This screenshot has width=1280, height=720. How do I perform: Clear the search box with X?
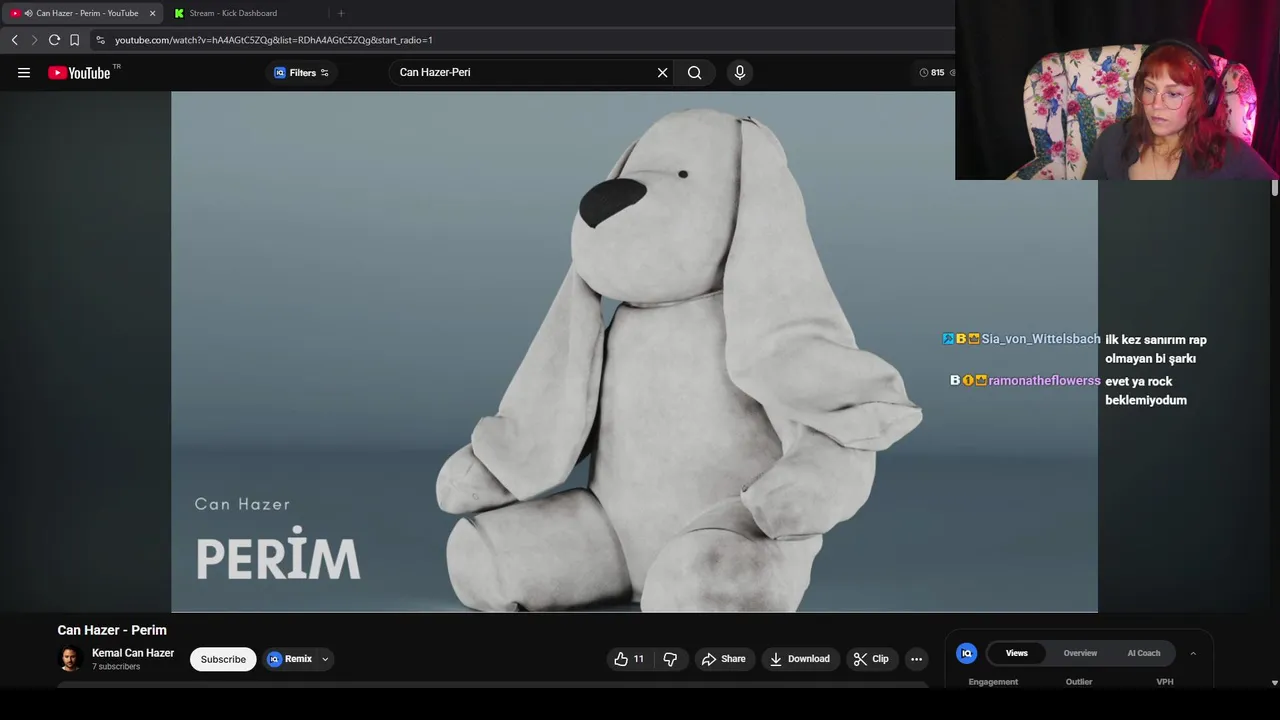point(662,72)
